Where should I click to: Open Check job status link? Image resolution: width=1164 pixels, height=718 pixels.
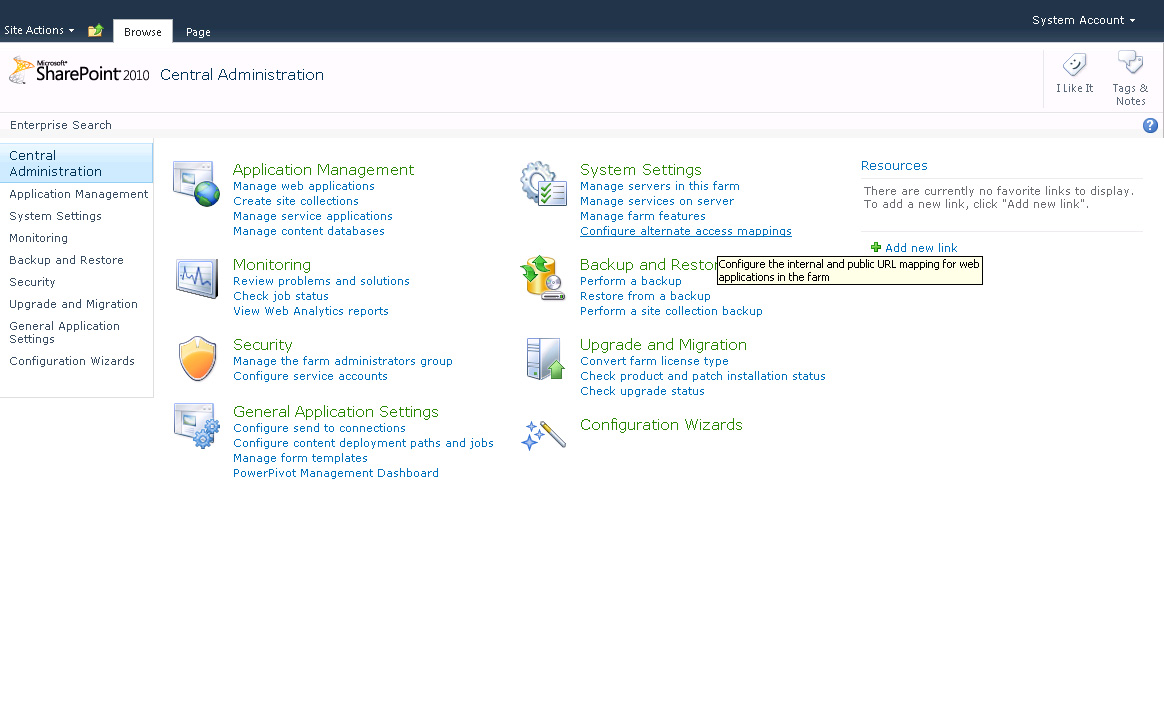281,296
